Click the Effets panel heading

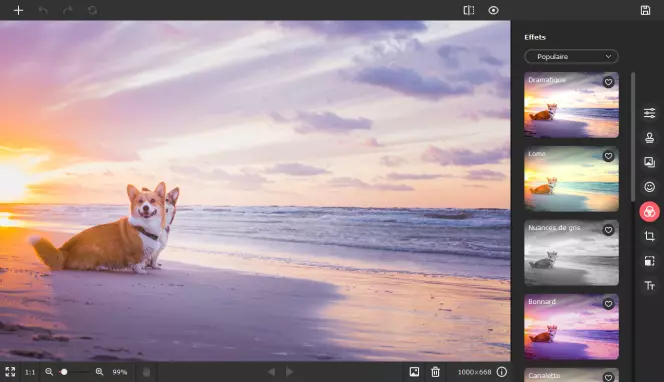(x=535, y=37)
